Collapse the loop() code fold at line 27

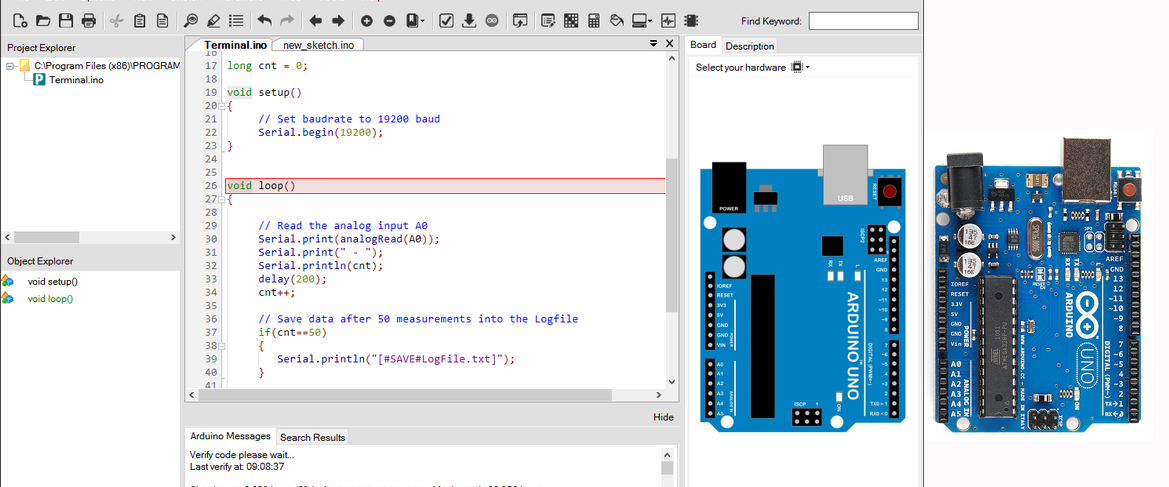point(221,199)
